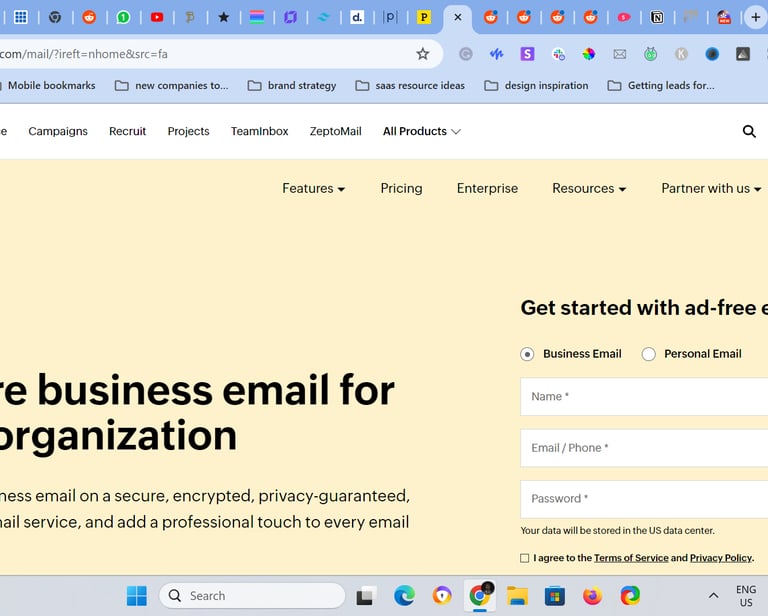
Task: Expand the Partner with us menu
Action: click(x=711, y=189)
